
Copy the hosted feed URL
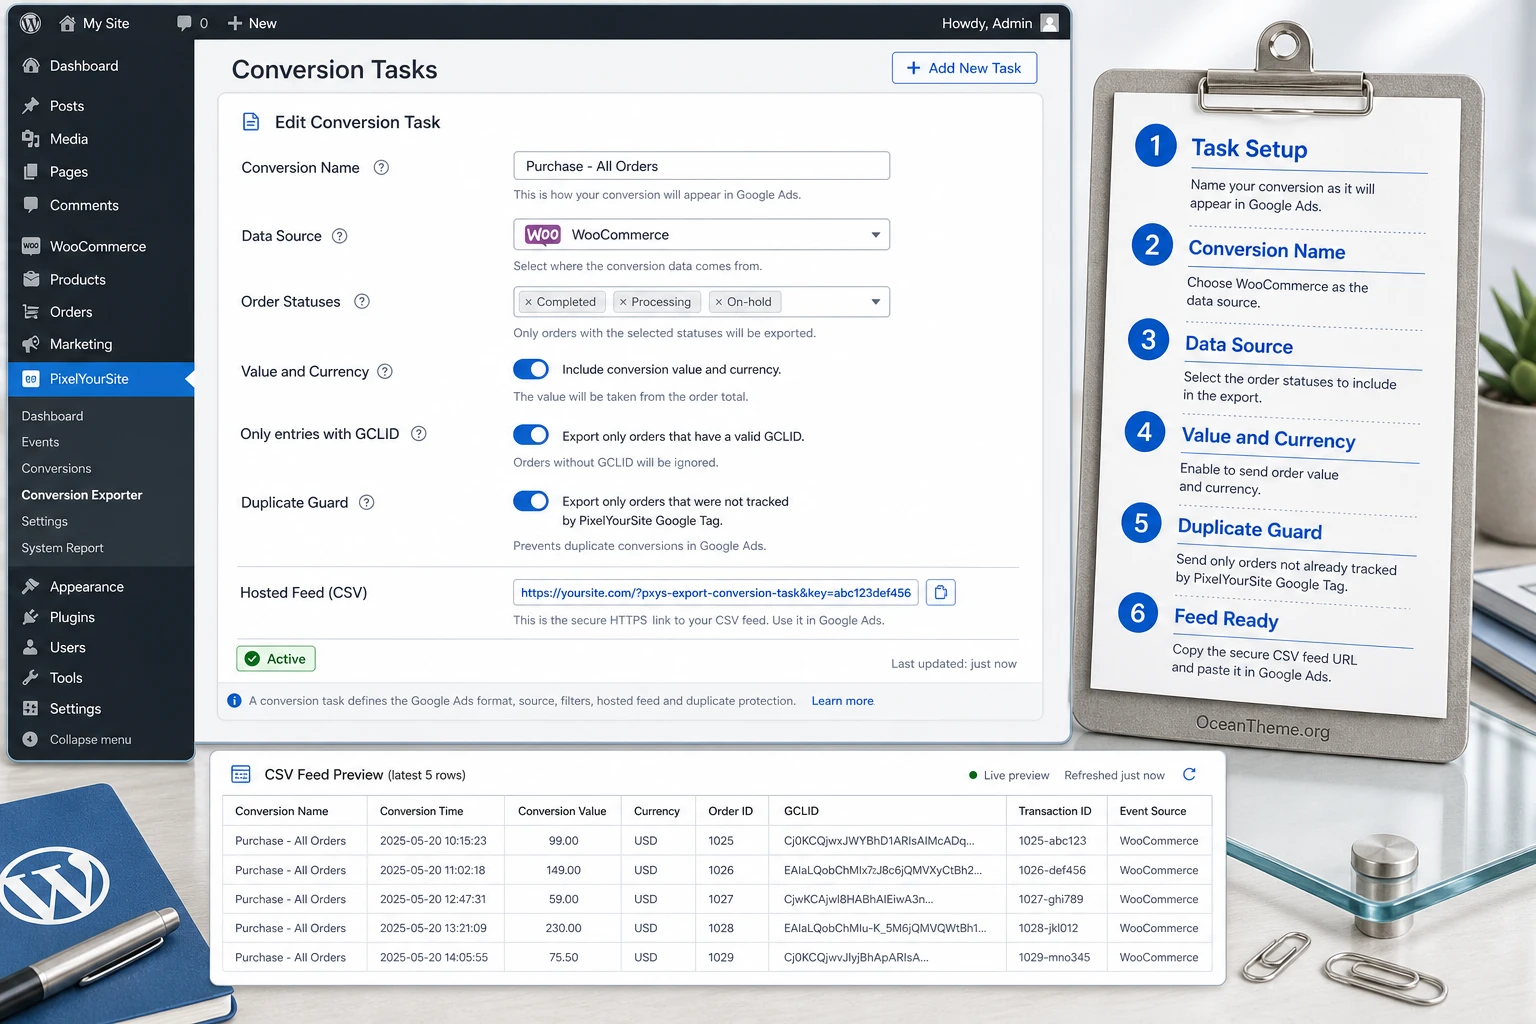pyautogui.click(x=941, y=593)
